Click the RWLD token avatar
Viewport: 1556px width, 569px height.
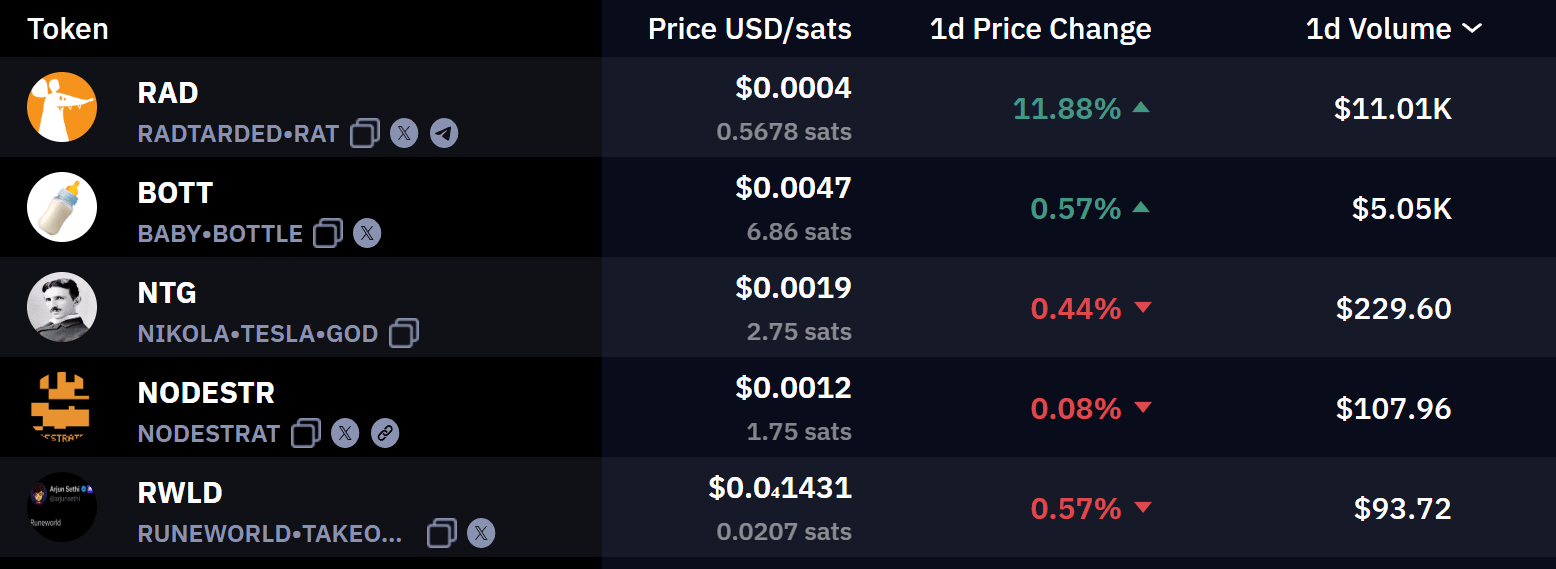pos(62,507)
